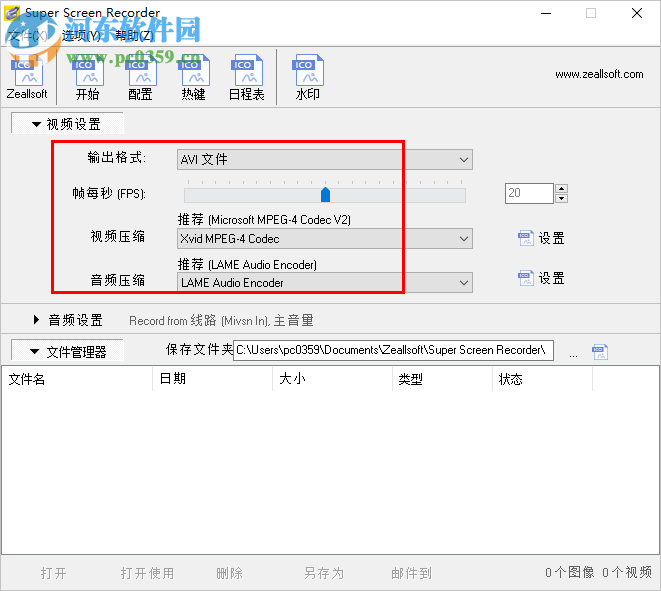Image resolution: width=661 pixels, height=591 pixels.
Task: Click the 帧每秒 (FPS) label
Action: point(109,193)
